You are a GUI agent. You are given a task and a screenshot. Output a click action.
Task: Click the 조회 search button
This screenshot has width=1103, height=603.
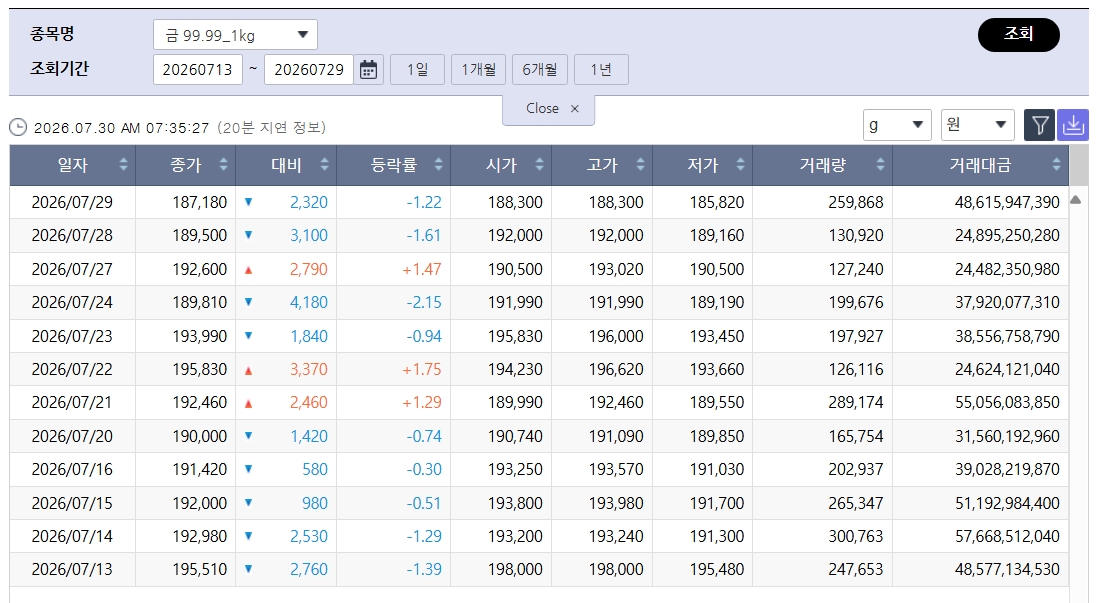[1019, 34]
